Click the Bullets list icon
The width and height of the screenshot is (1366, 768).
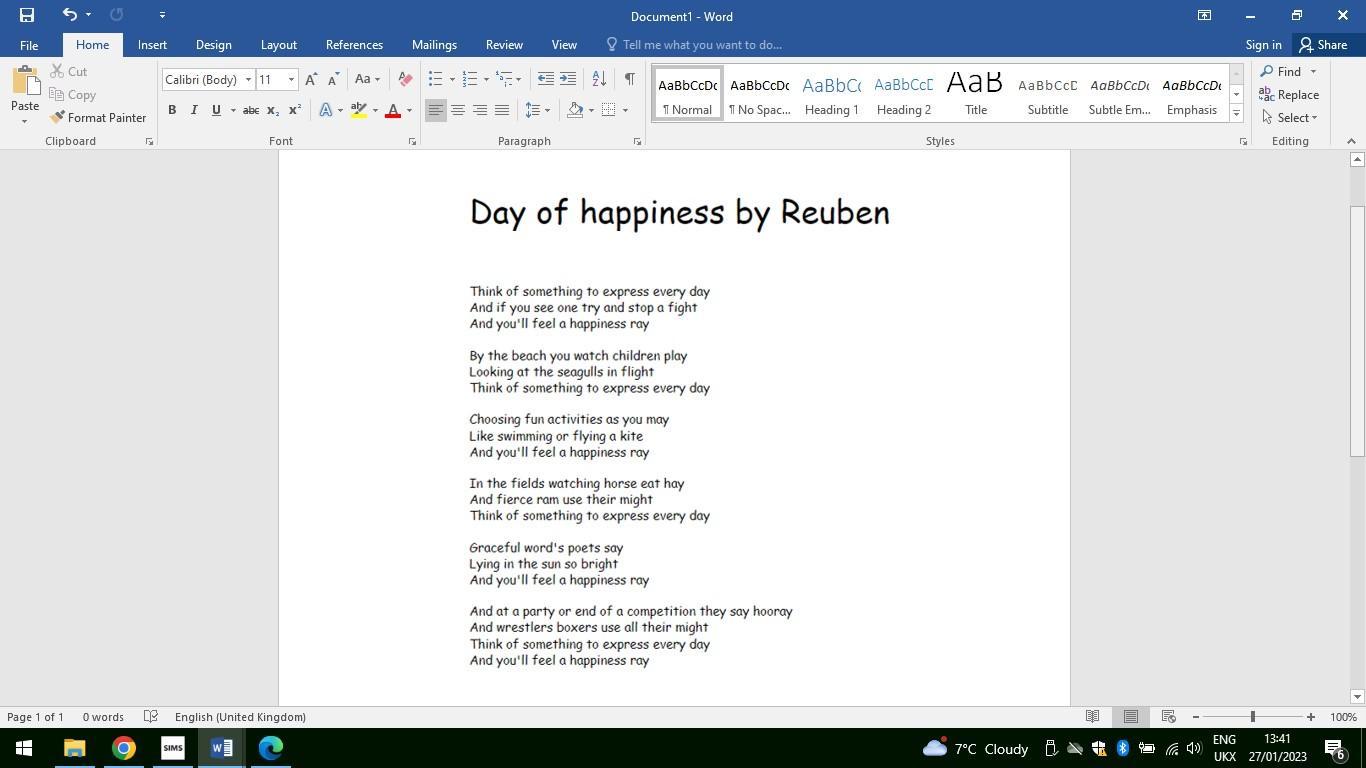click(435, 79)
